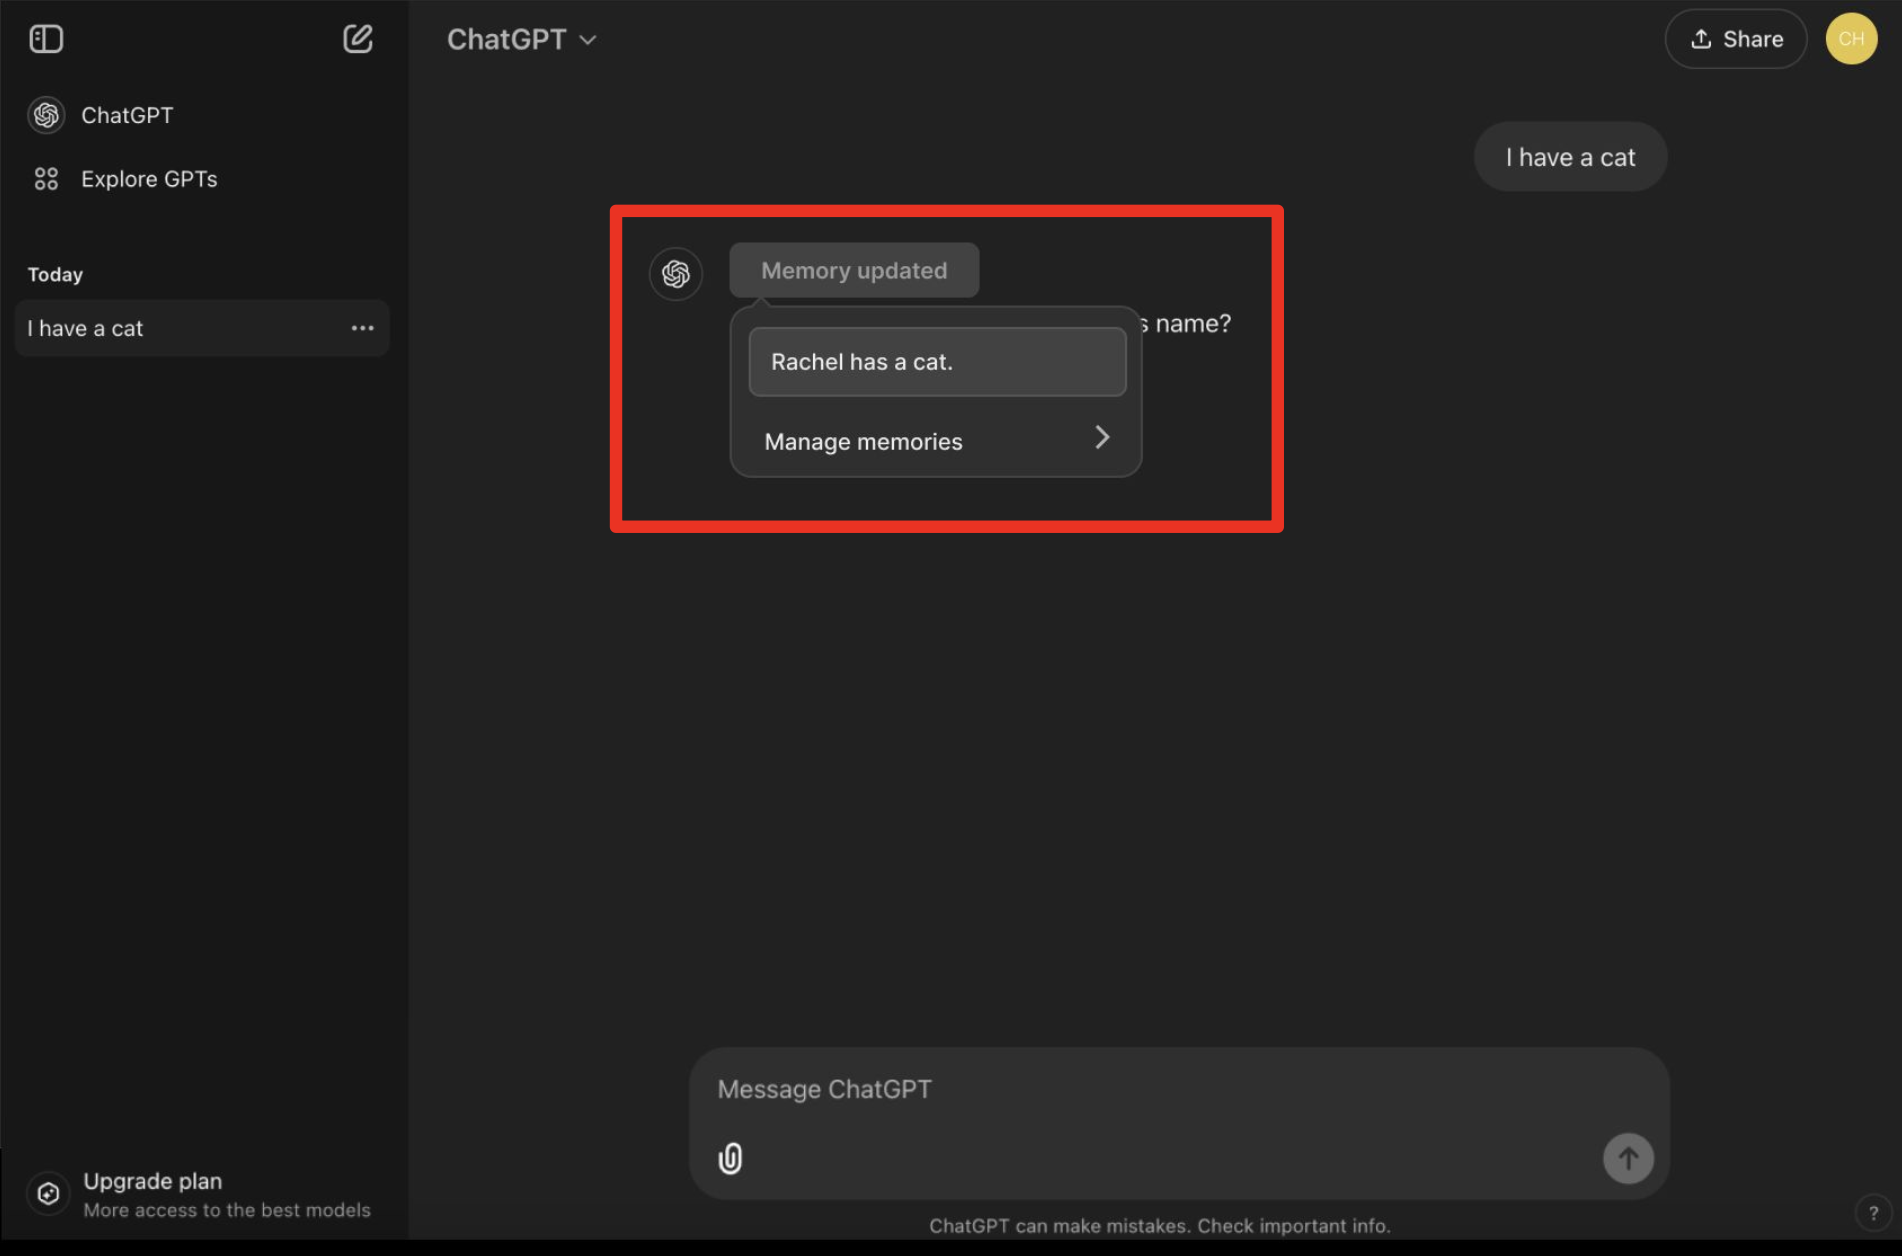The width and height of the screenshot is (1902, 1256).
Task: Click the Explore GPTs grid icon
Action: 46,179
